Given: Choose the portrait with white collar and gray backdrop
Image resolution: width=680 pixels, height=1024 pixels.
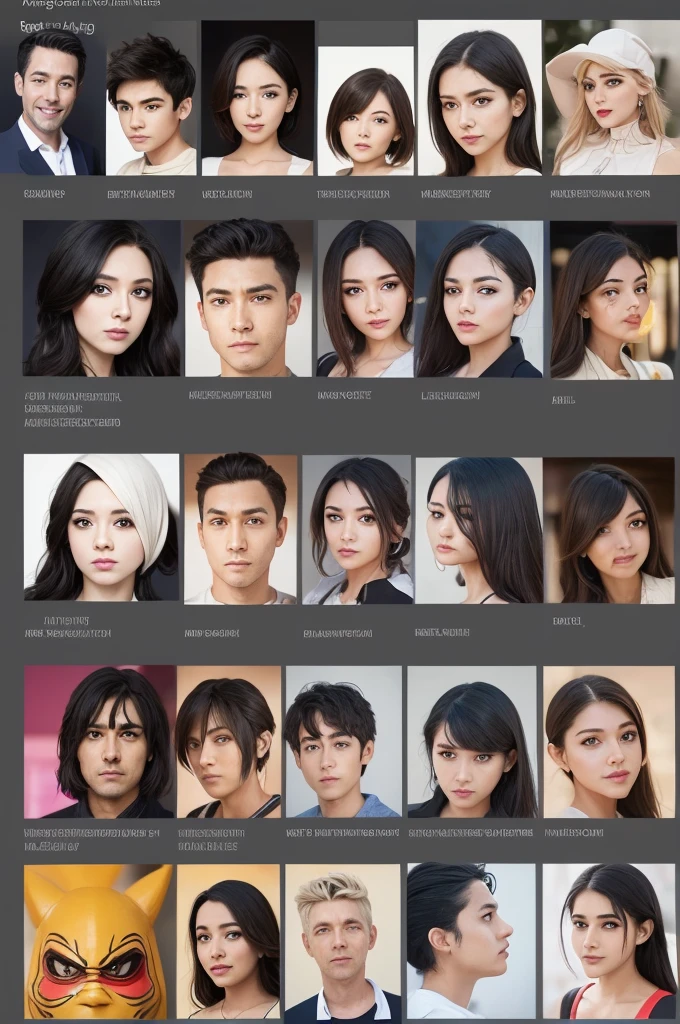Looking at the screenshot, I should pyautogui.click(x=366, y=298).
